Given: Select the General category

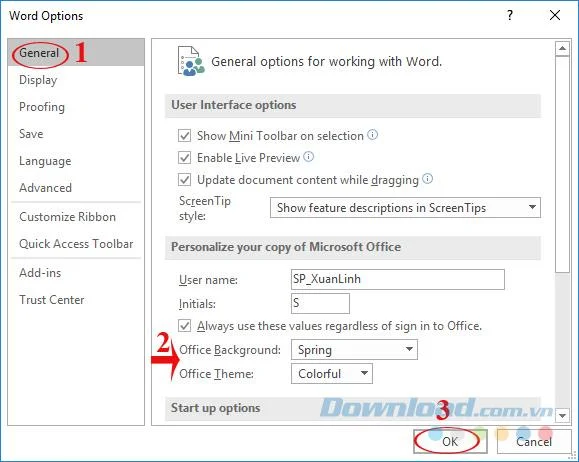Looking at the screenshot, I should (76, 53).
